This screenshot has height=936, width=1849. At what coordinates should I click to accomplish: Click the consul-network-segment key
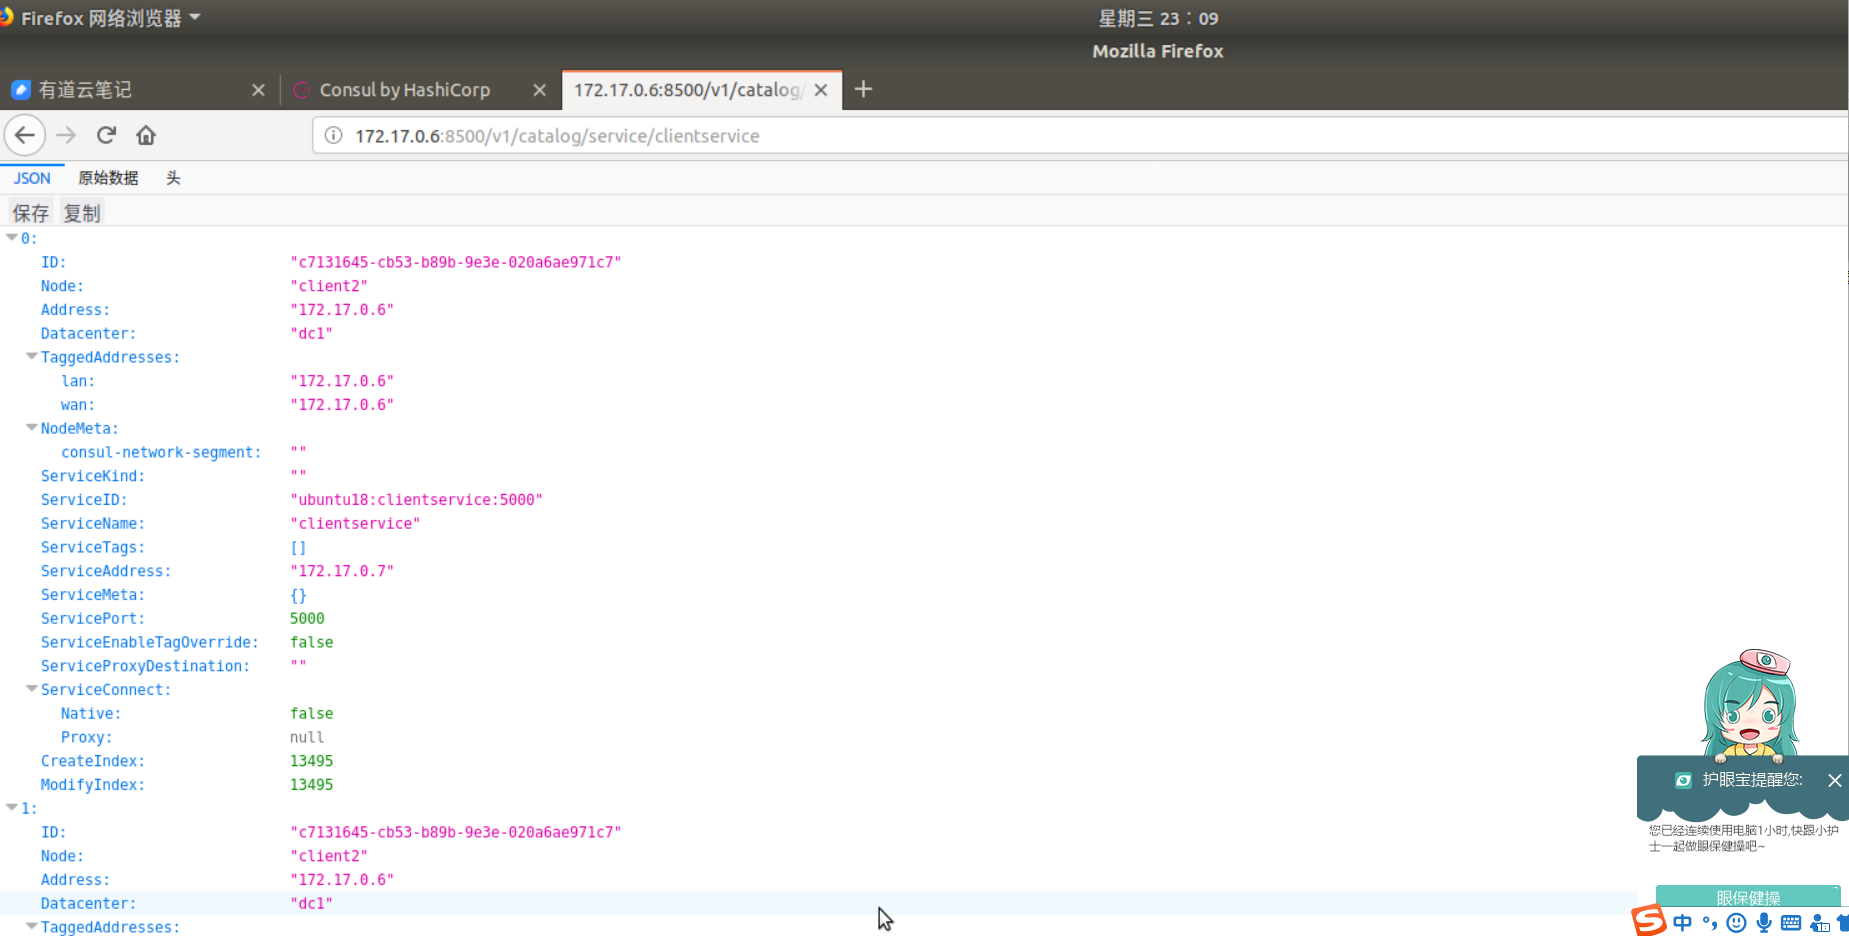pos(161,452)
